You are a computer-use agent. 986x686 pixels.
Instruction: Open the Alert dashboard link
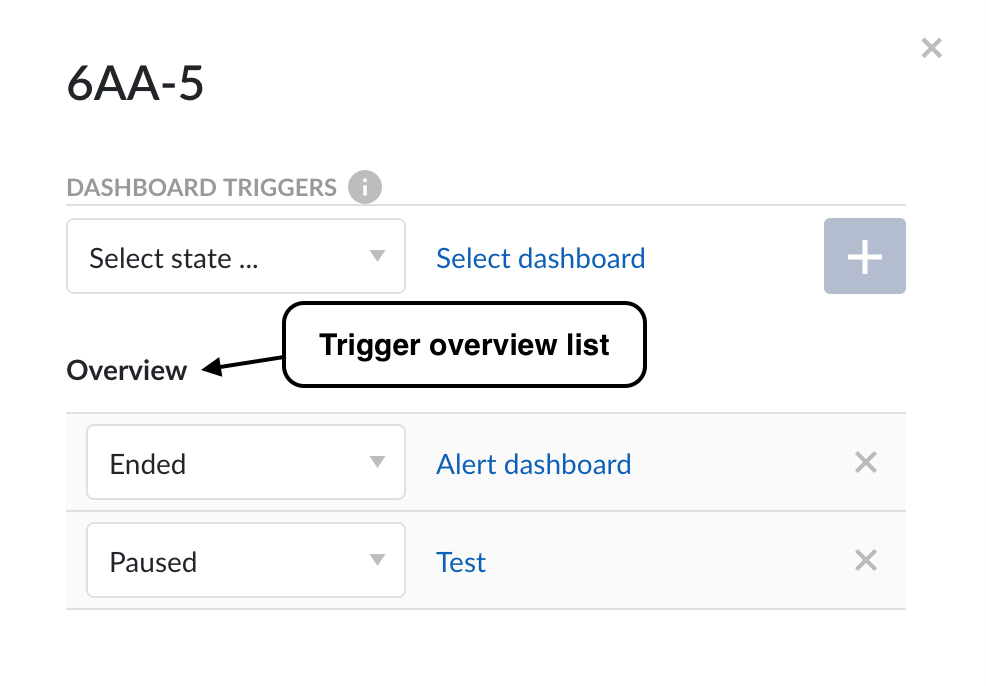pos(533,464)
